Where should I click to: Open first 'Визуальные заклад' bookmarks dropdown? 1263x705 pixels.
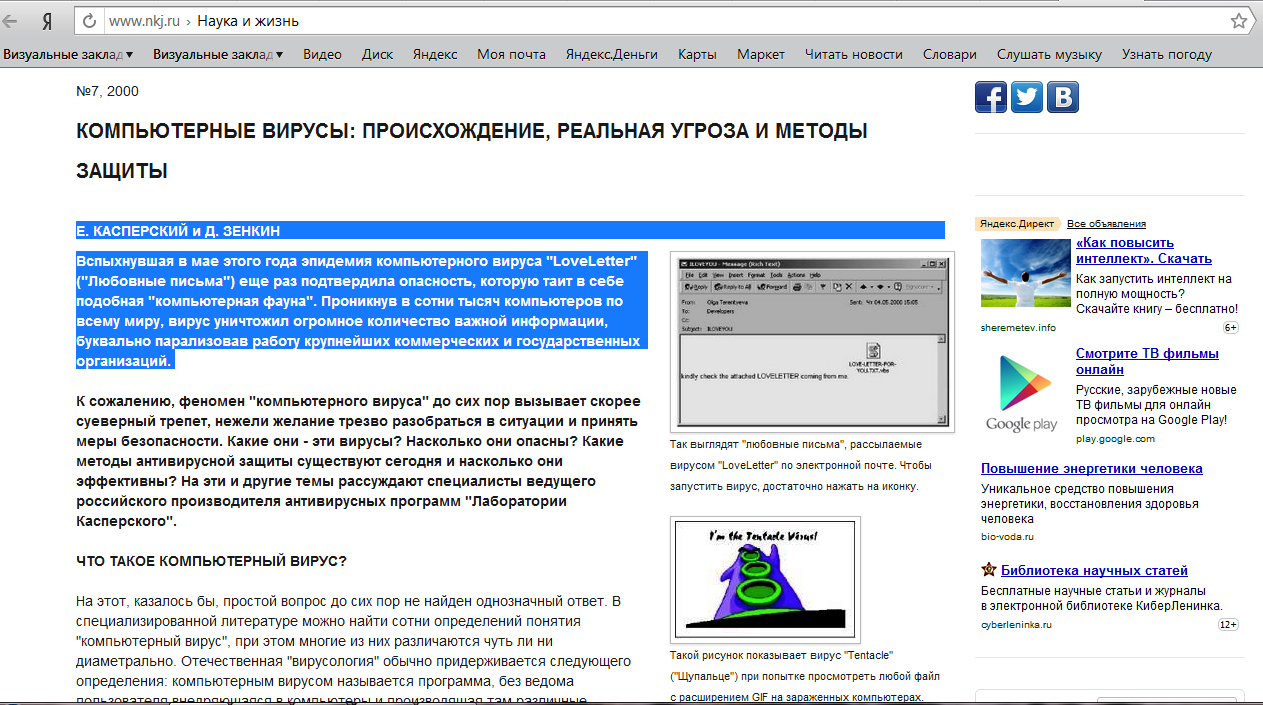click(68, 55)
